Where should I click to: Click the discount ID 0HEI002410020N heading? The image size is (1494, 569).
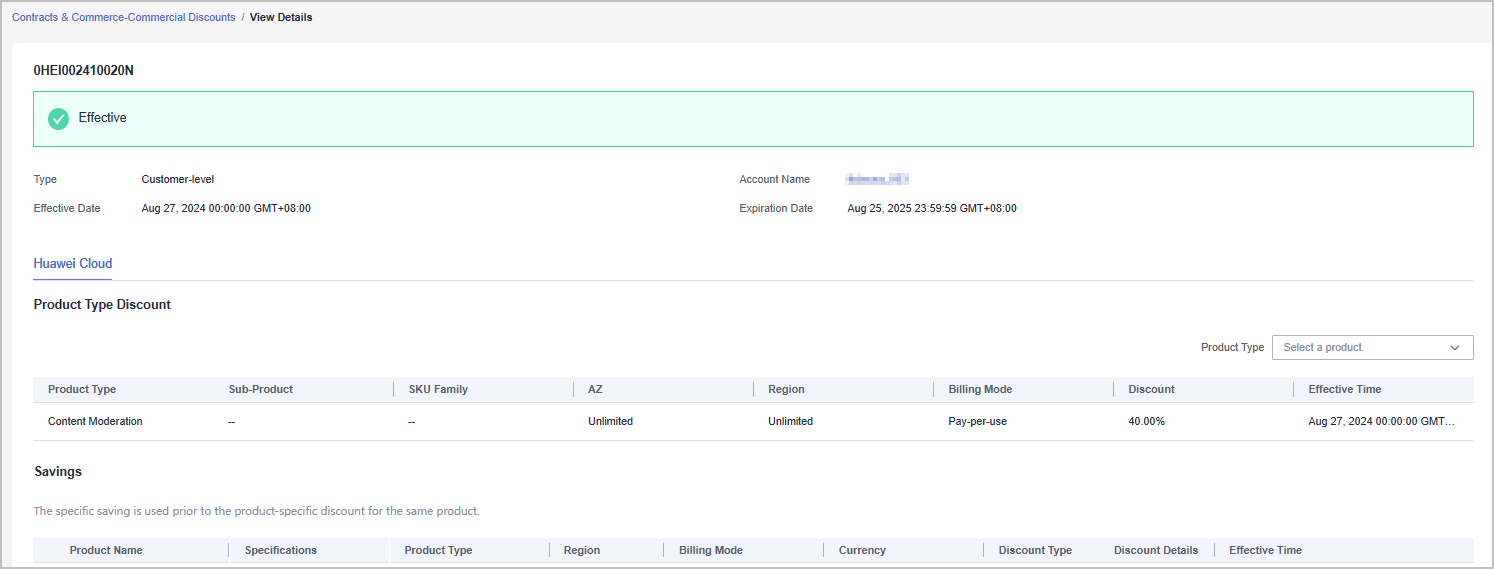83,71
